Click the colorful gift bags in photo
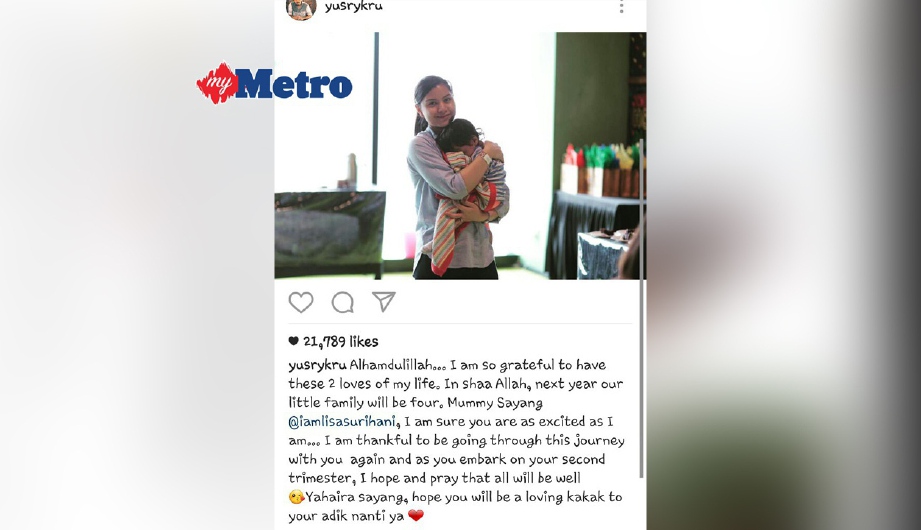The width and height of the screenshot is (921, 530). click(601, 170)
